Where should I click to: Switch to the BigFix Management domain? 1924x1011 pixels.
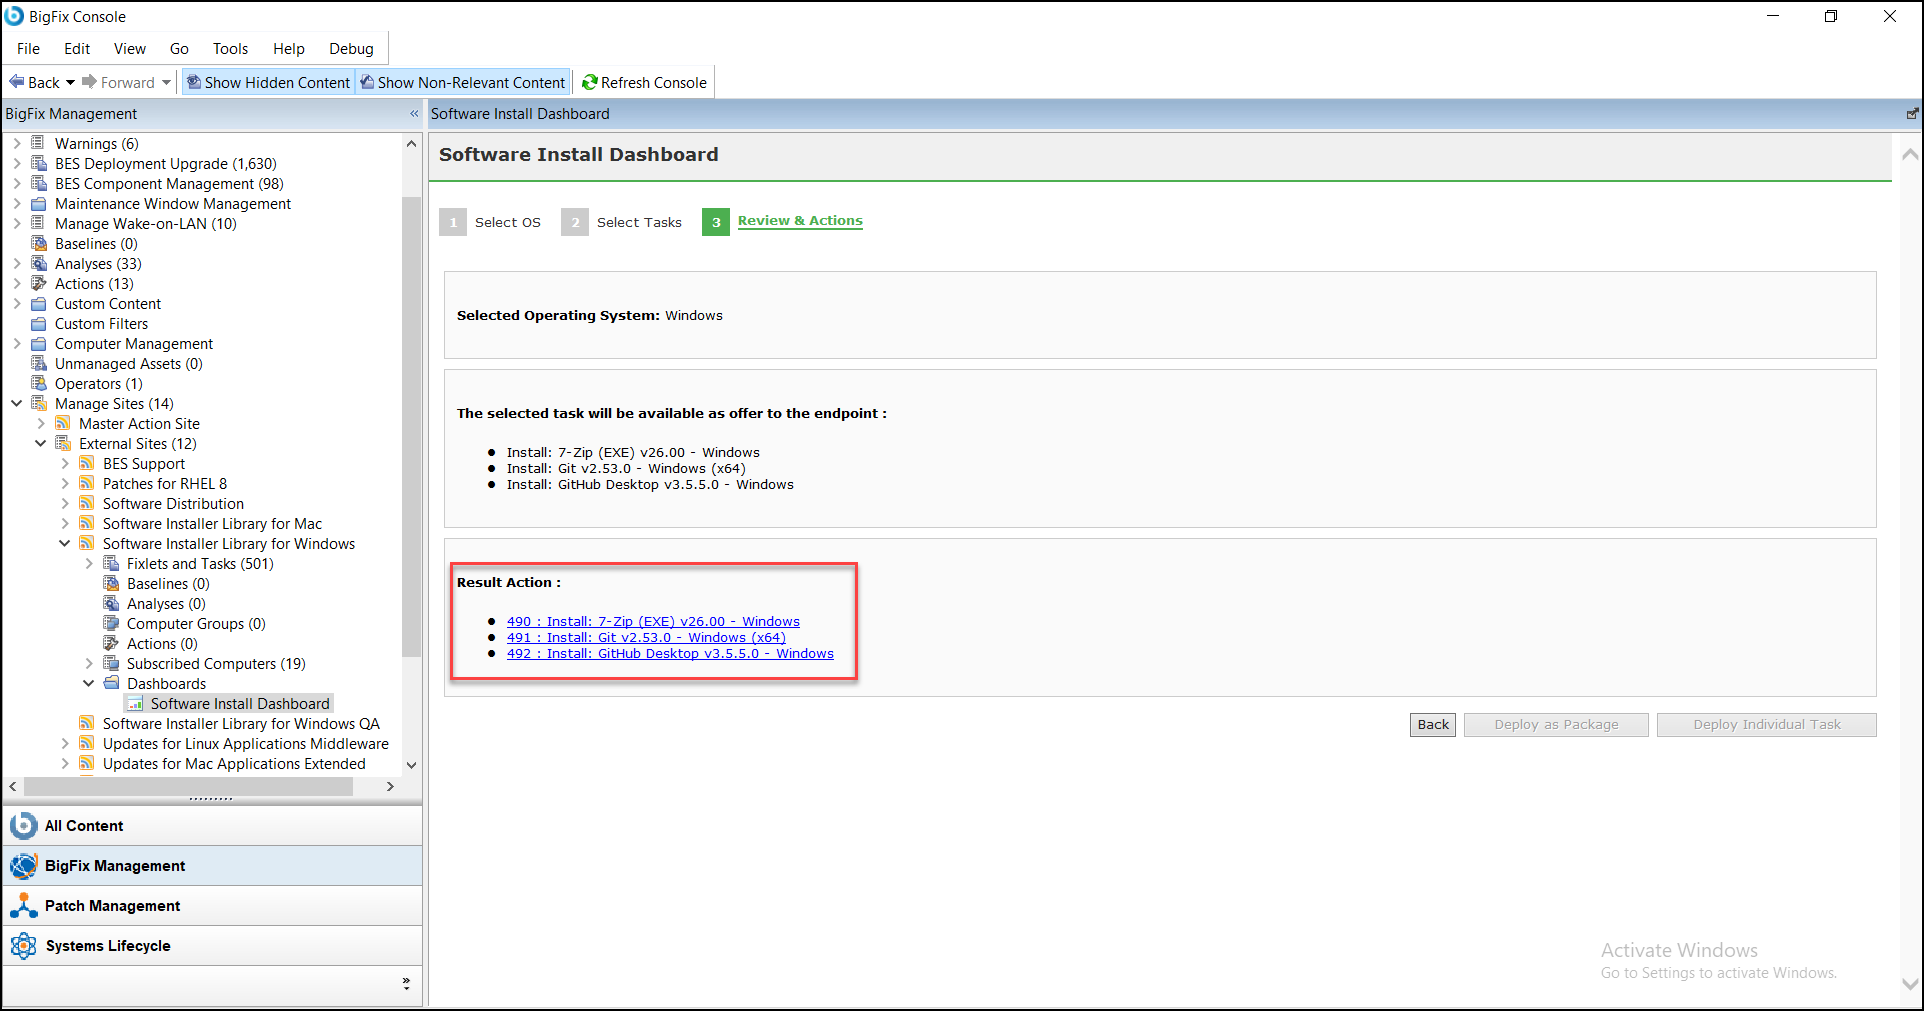pos(212,866)
